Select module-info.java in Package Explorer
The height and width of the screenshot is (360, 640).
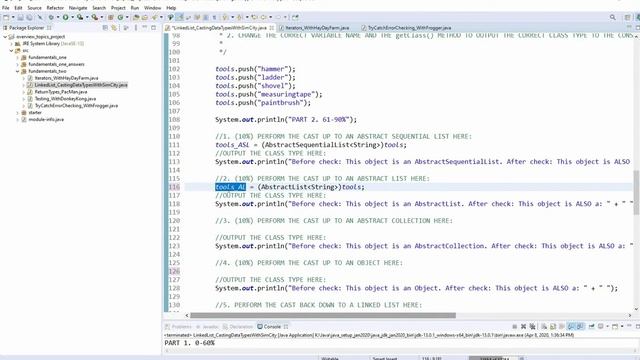coord(46,120)
